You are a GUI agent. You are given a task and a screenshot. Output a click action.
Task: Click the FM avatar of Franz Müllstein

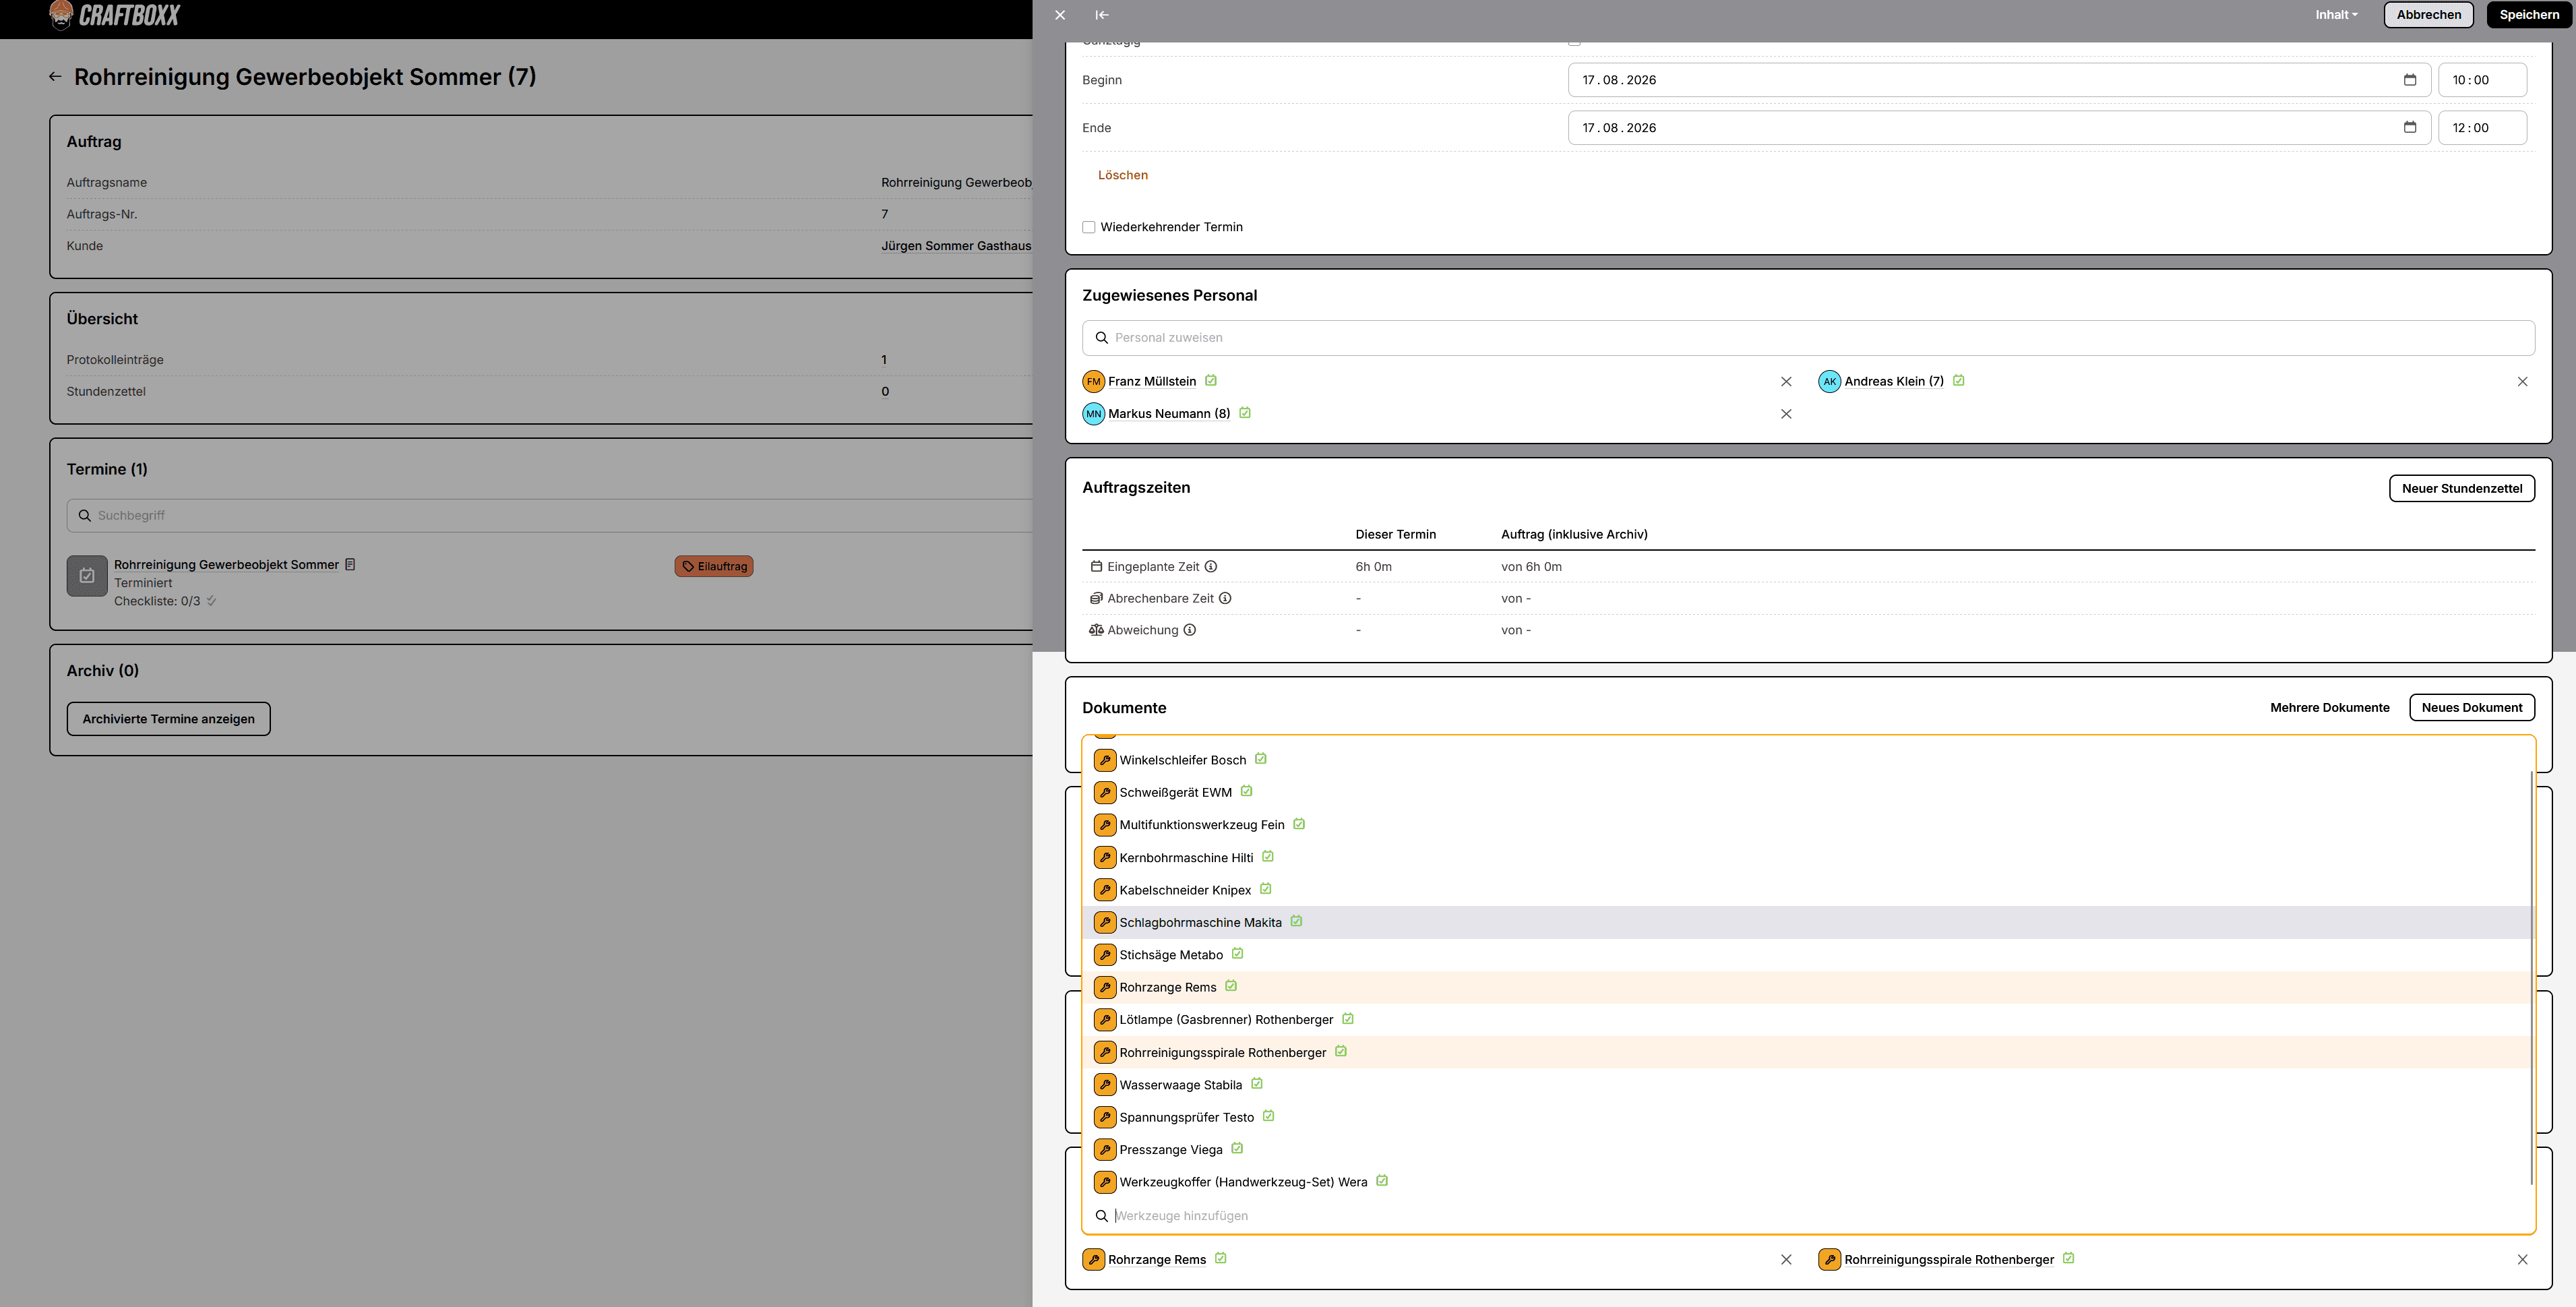(x=1093, y=381)
